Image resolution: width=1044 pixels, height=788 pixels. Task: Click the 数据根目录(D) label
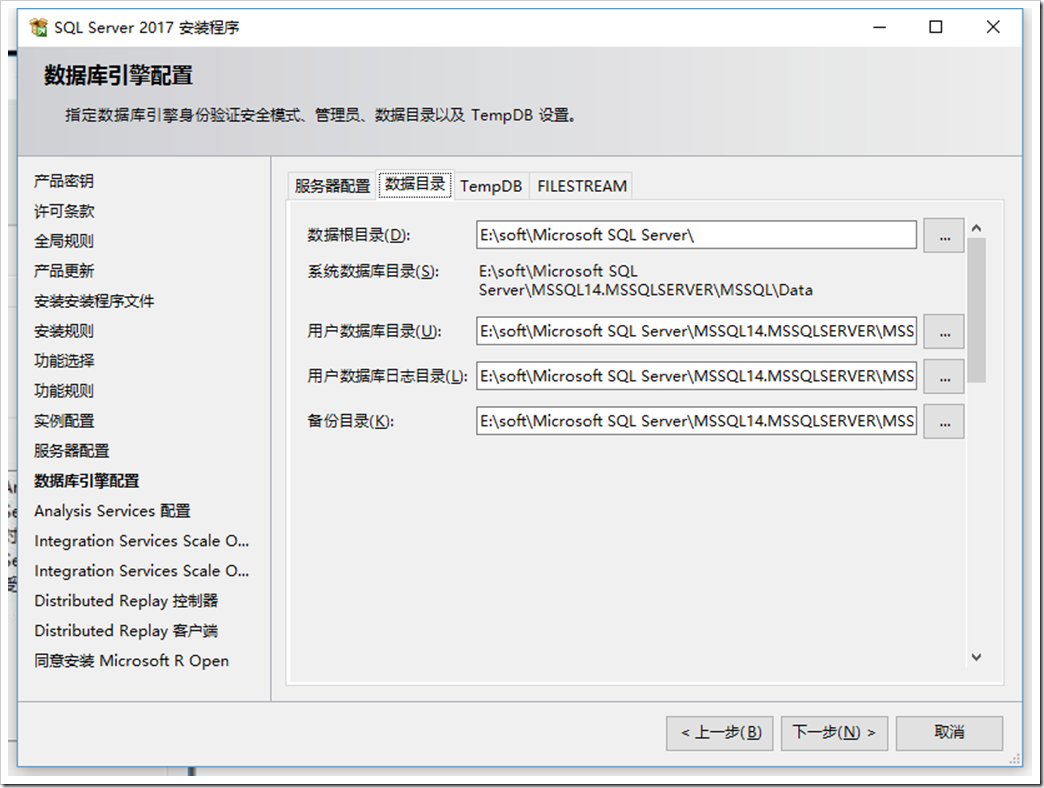pos(358,235)
